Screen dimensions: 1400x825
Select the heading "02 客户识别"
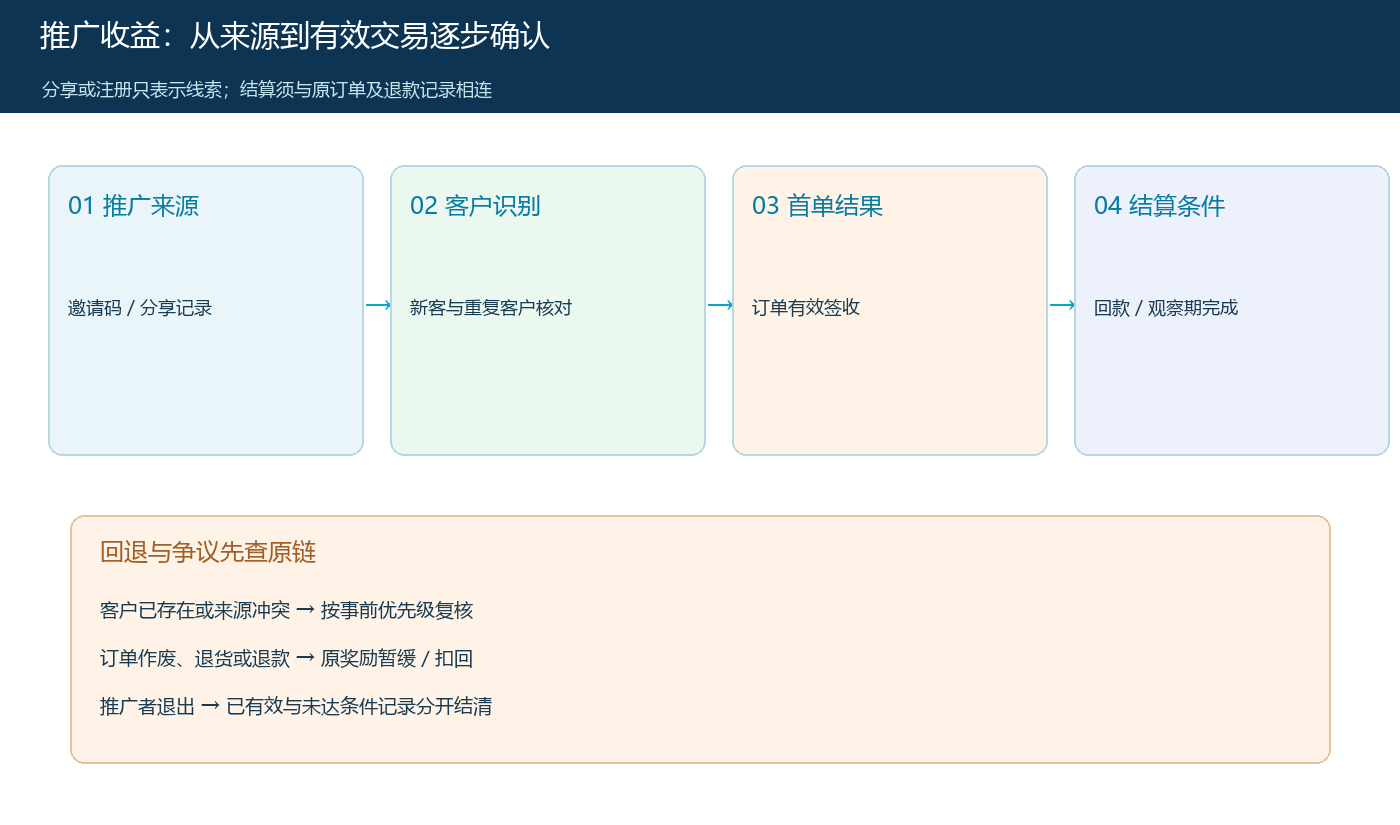(x=475, y=206)
